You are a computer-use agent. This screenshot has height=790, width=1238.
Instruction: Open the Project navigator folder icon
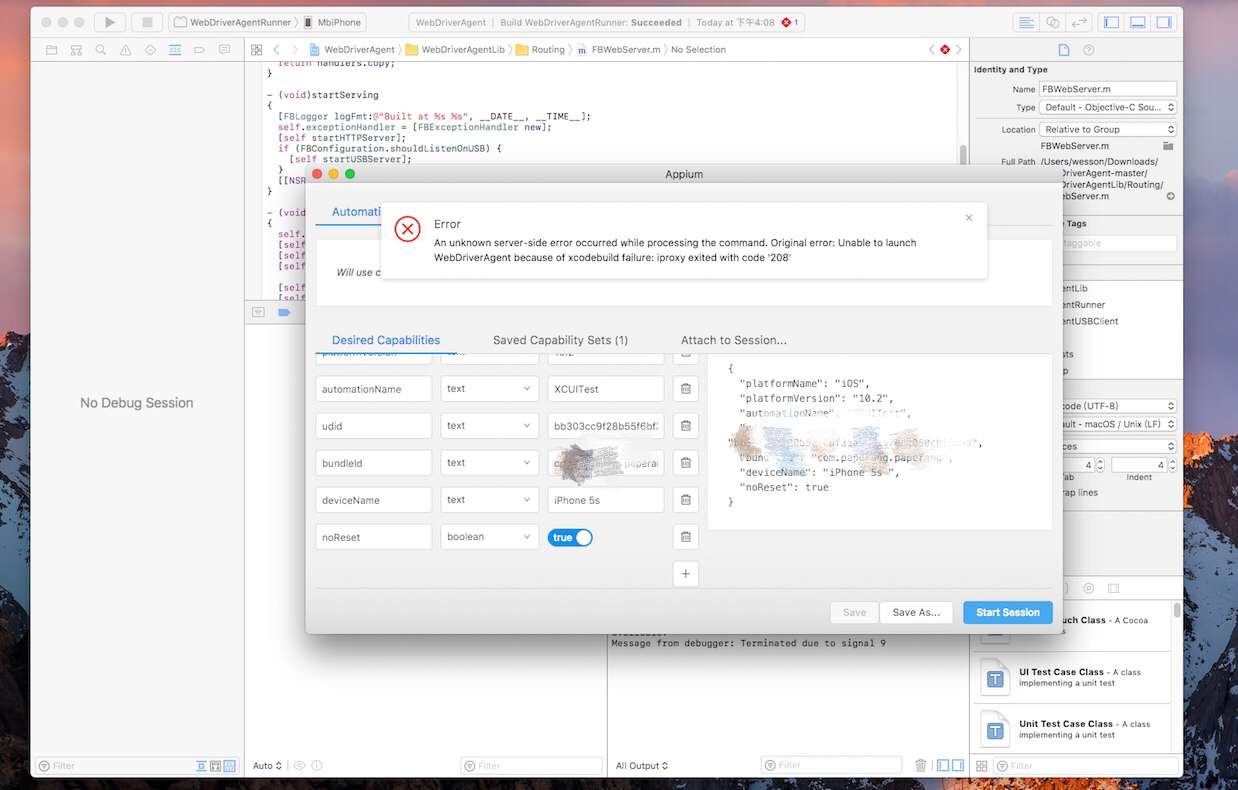click(x=52, y=49)
